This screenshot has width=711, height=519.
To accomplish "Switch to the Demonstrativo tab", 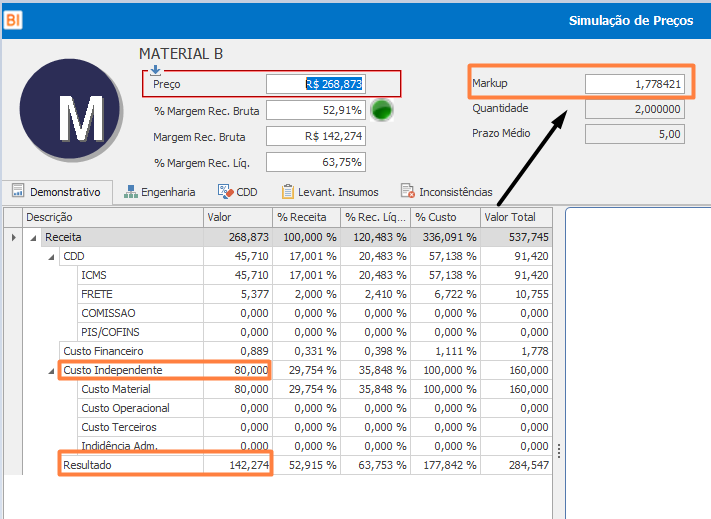I will pyautogui.click(x=57, y=192).
